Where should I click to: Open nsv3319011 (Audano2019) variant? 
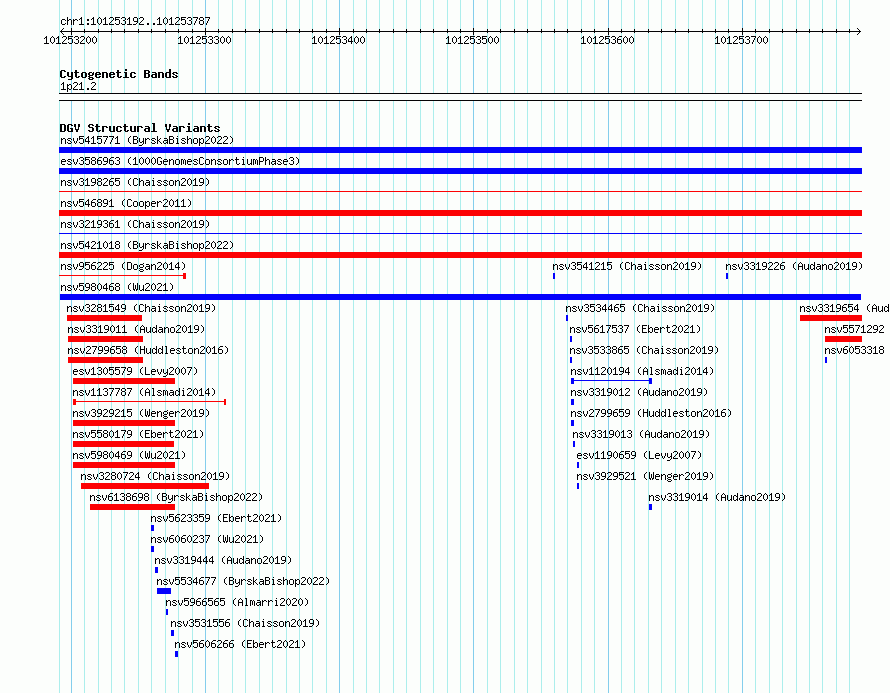click(136, 329)
